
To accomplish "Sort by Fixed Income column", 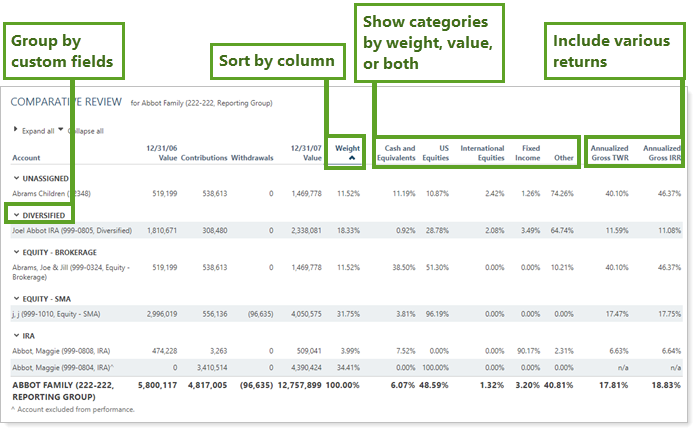I will click(x=526, y=153).
